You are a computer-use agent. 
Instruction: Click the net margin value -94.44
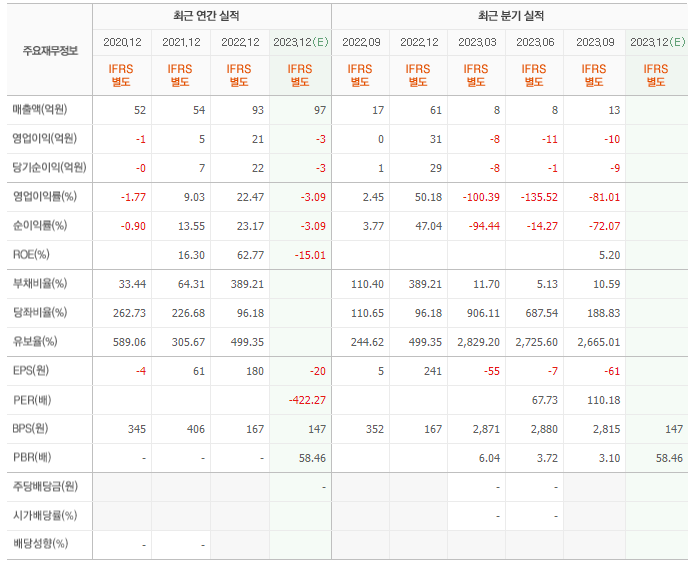pos(484,227)
